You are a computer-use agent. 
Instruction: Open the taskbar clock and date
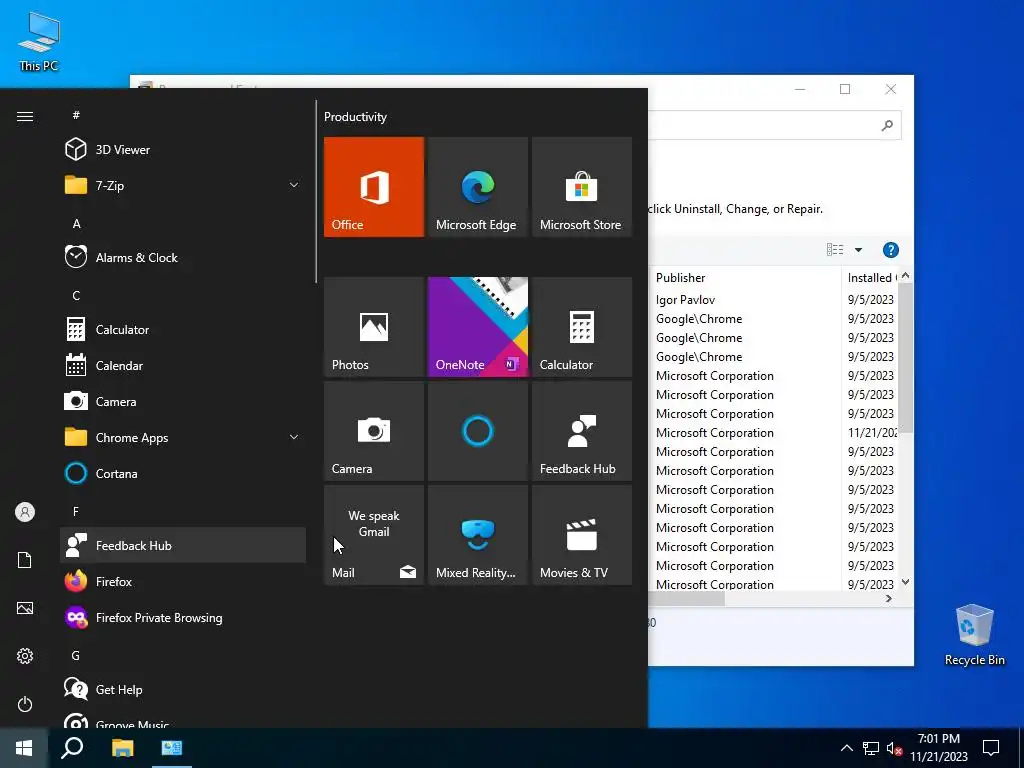(x=939, y=748)
